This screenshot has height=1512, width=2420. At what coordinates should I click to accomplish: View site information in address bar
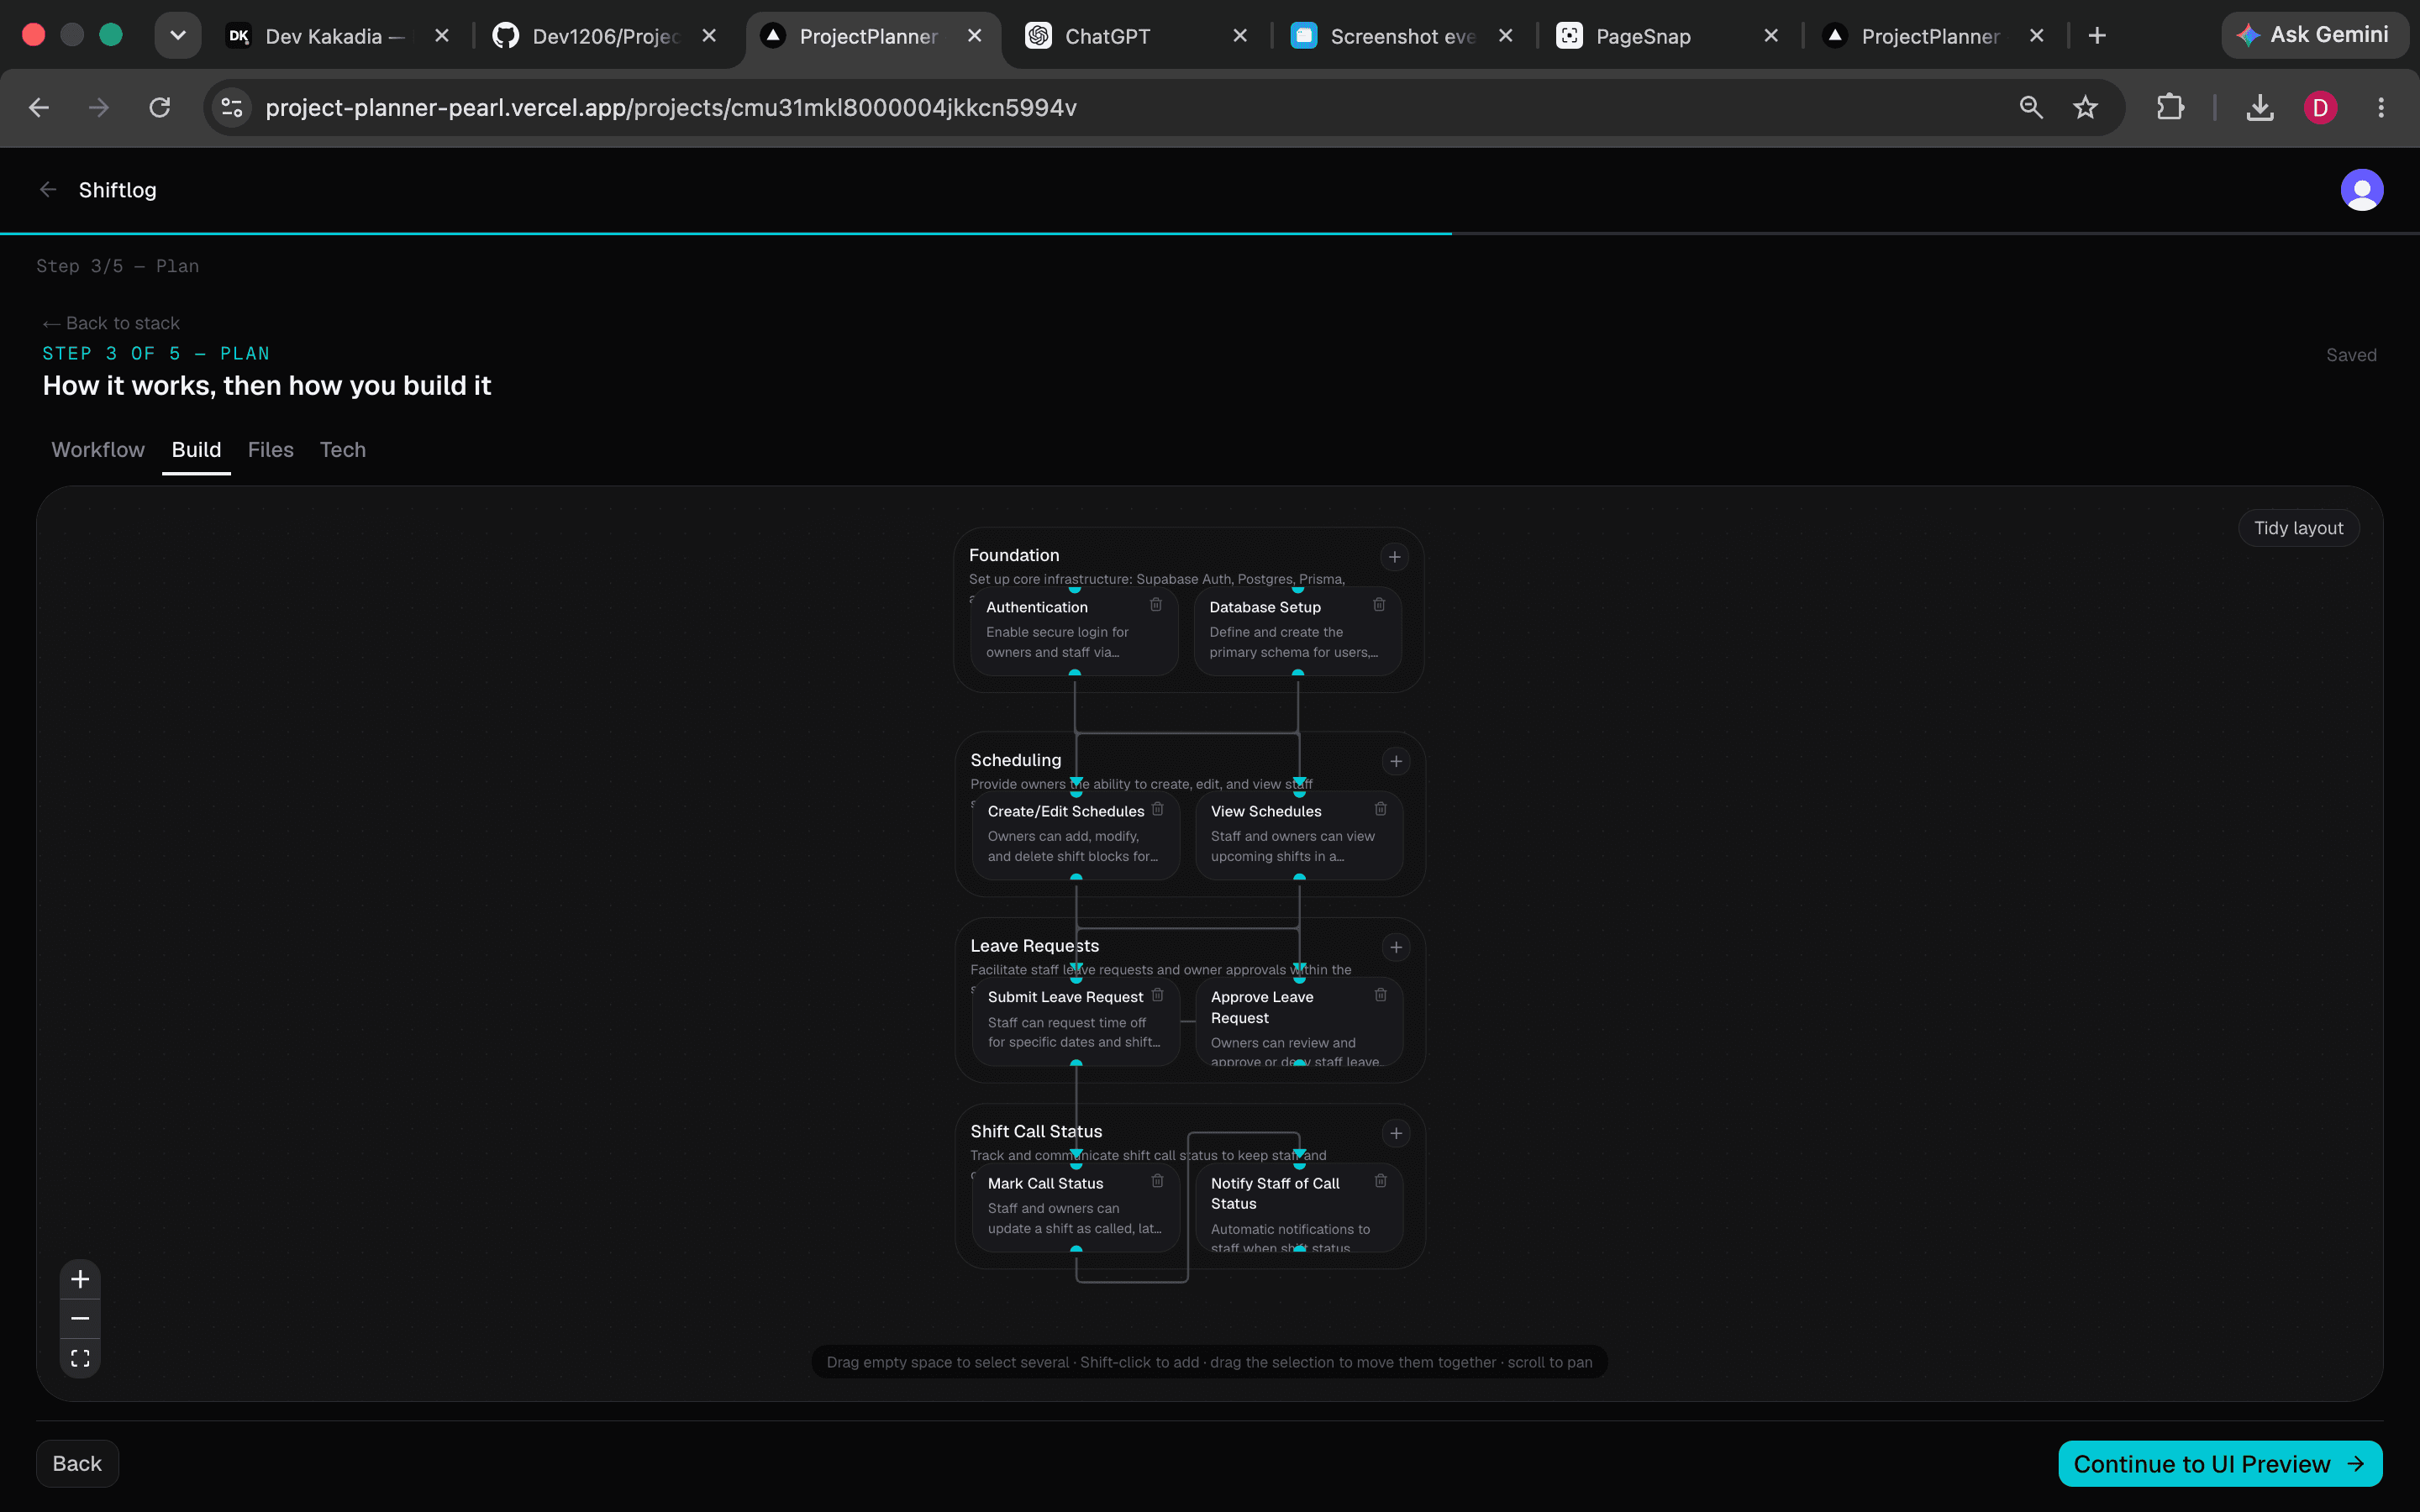click(232, 107)
